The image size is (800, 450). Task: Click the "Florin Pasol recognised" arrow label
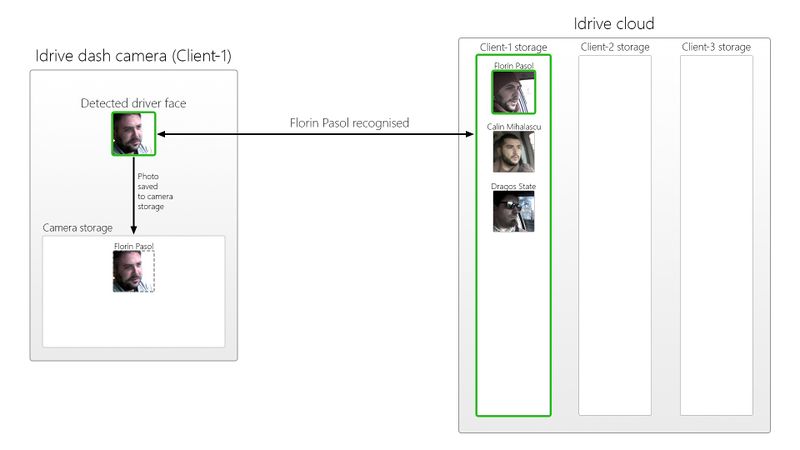[348, 123]
